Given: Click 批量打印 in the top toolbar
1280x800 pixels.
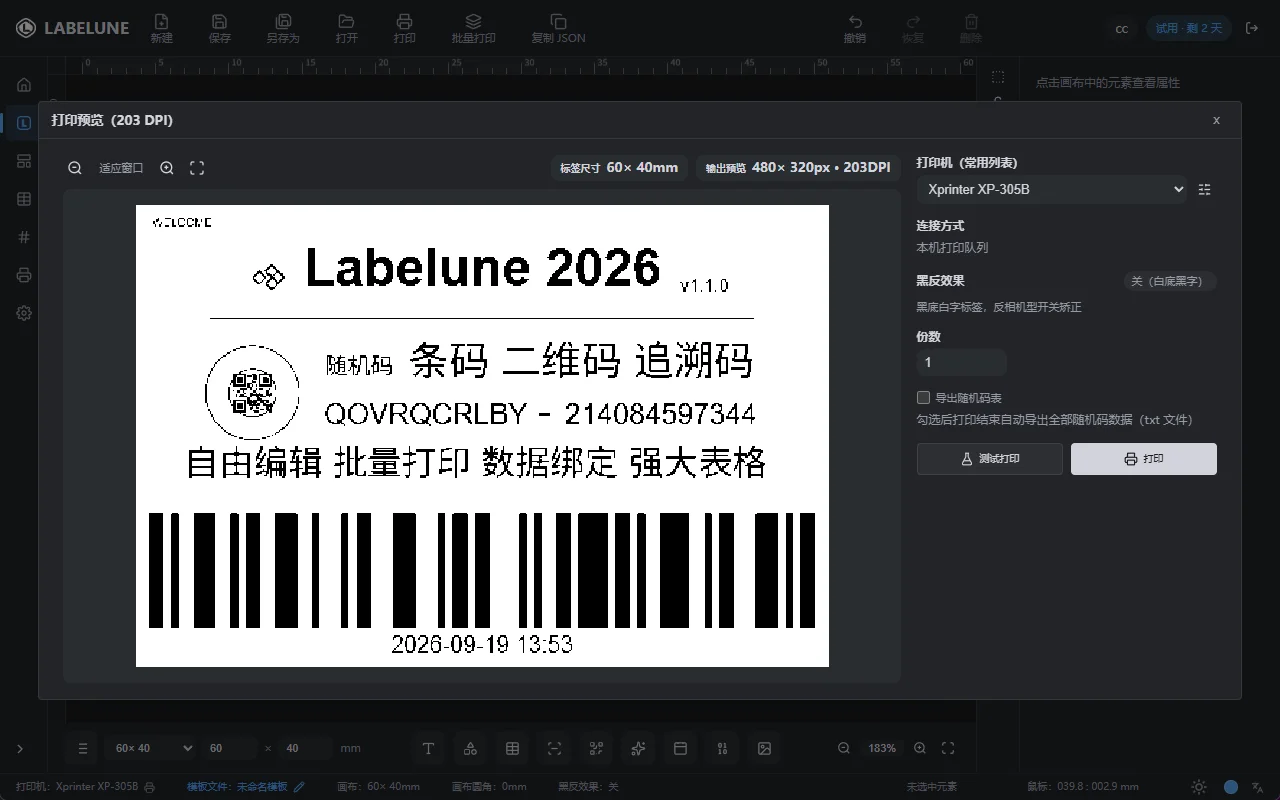Looking at the screenshot, I should pyautogui.click(x=473, y=28).
